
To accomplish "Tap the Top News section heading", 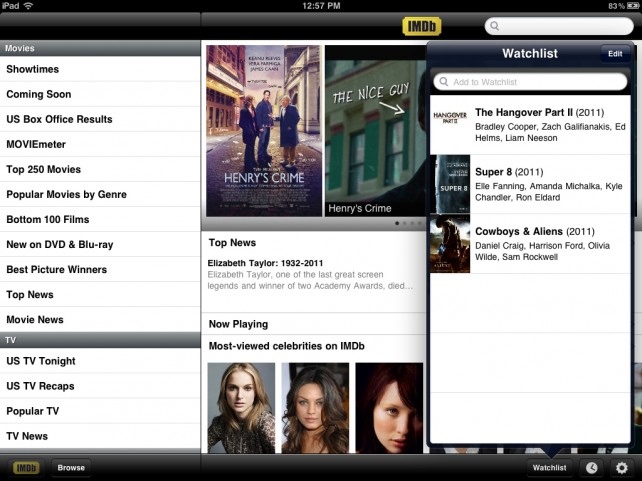I will pyautogui.click(x=232, y=243).
